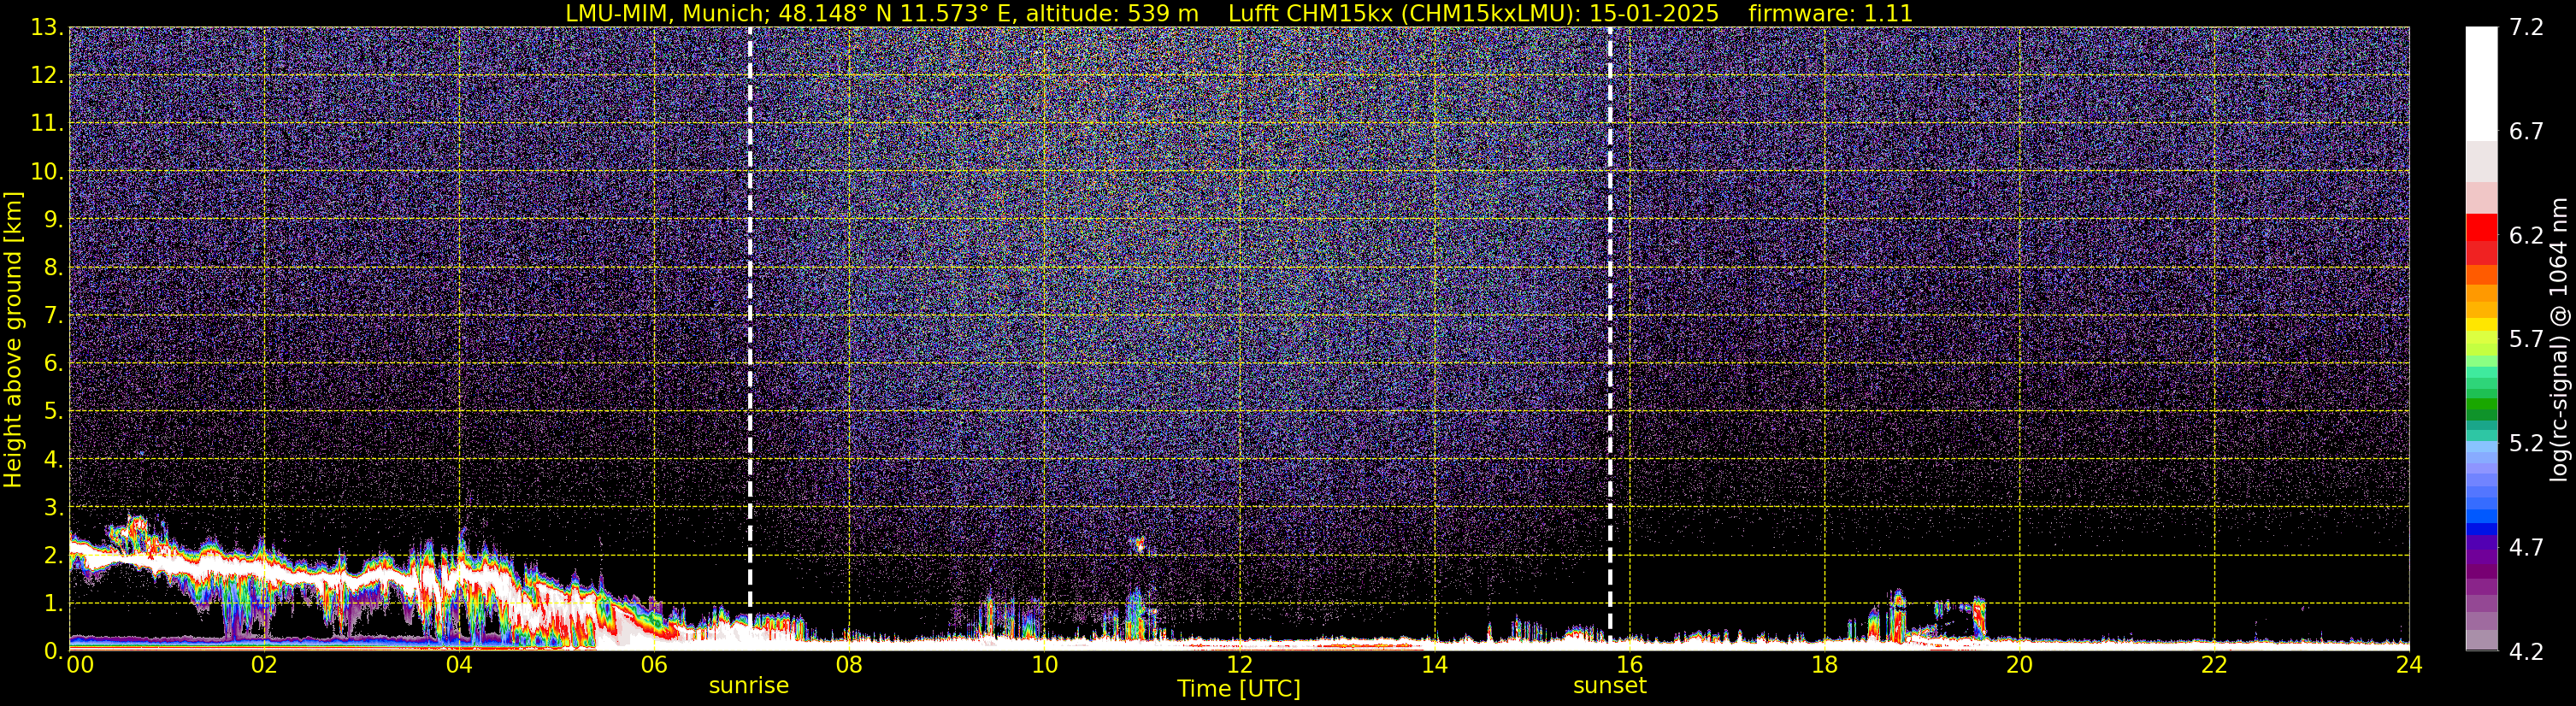Click the sunrise label below the time axis
The width and height of the screenshot is (2576, 706).
pos(748,686)
